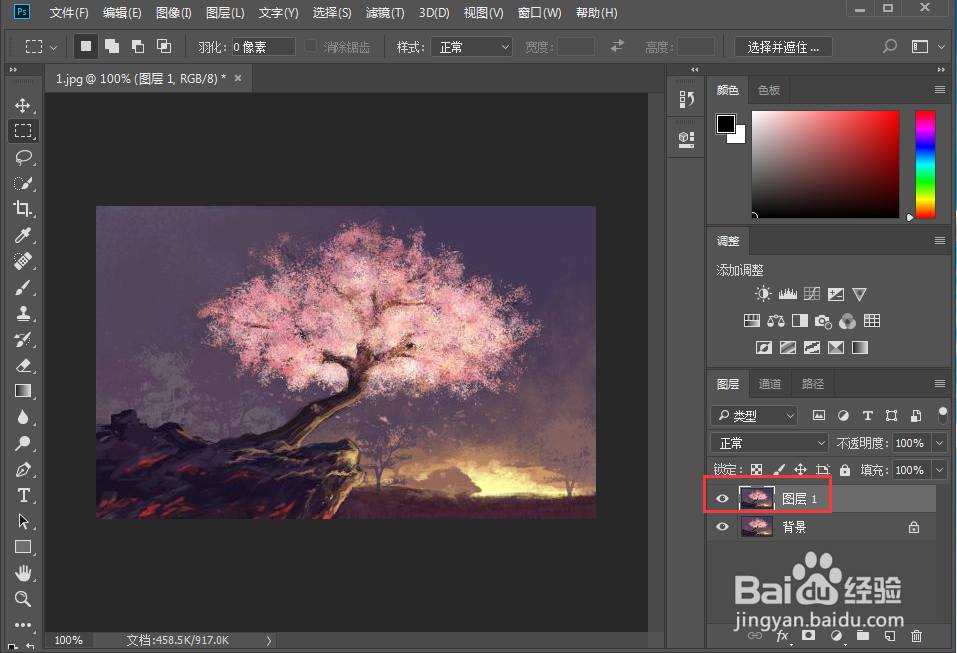Select the Horizontal Type tool
Image resolution: width=957 pixels, height=653 pixels.
pyautogui.click(x=23, y=495)
